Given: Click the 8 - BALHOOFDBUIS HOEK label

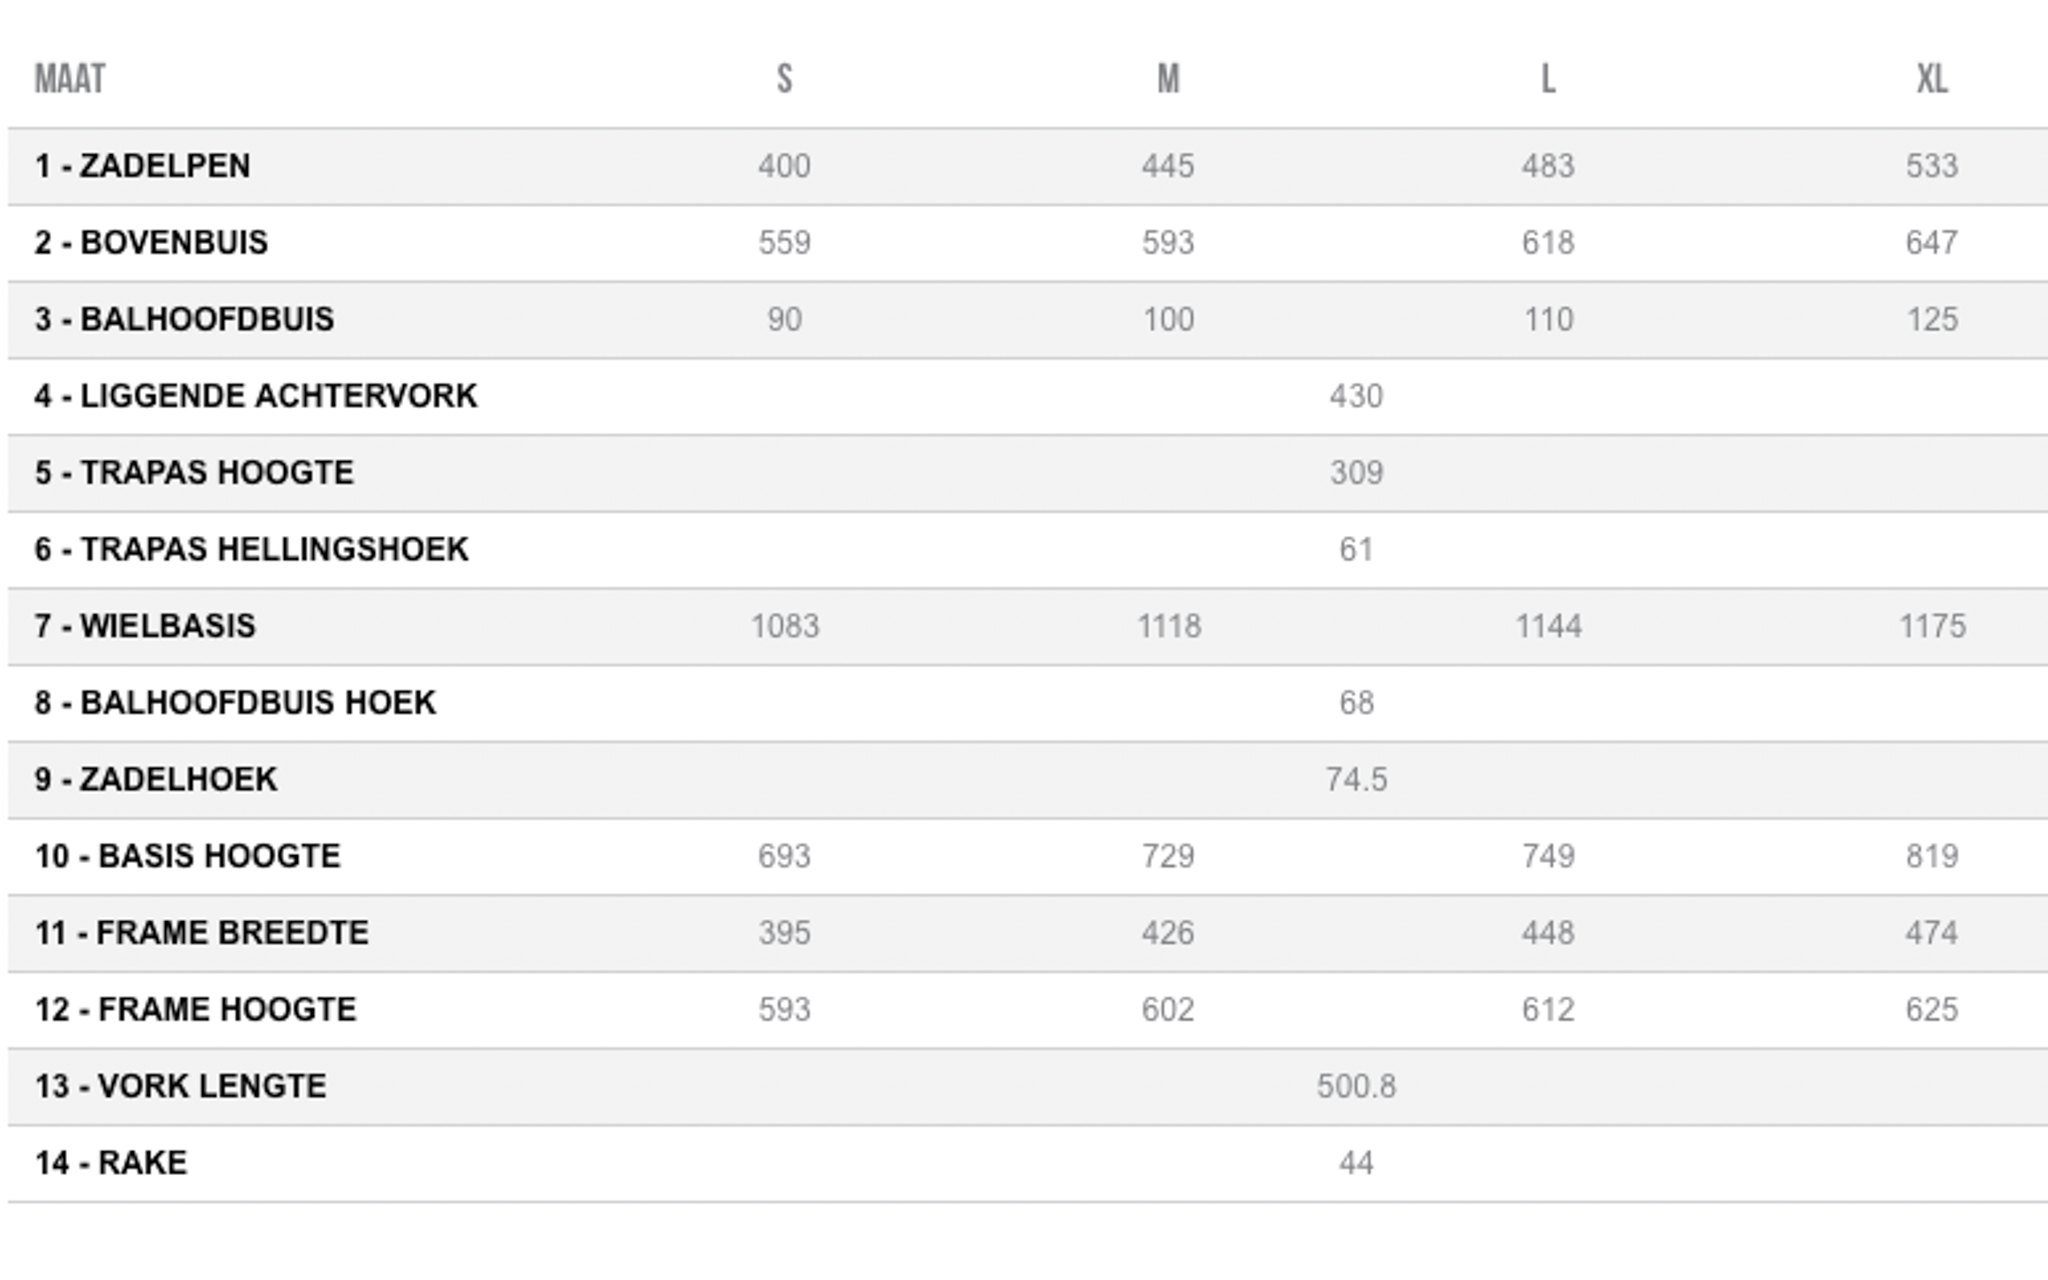Looking at the screenshot, I should [x=235, y=703].
